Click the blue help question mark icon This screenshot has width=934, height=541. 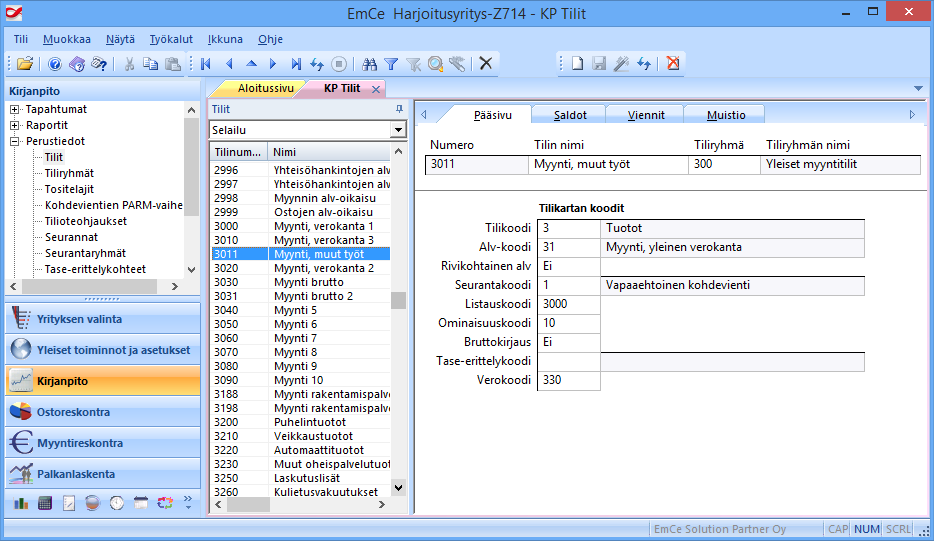(55, 64)
